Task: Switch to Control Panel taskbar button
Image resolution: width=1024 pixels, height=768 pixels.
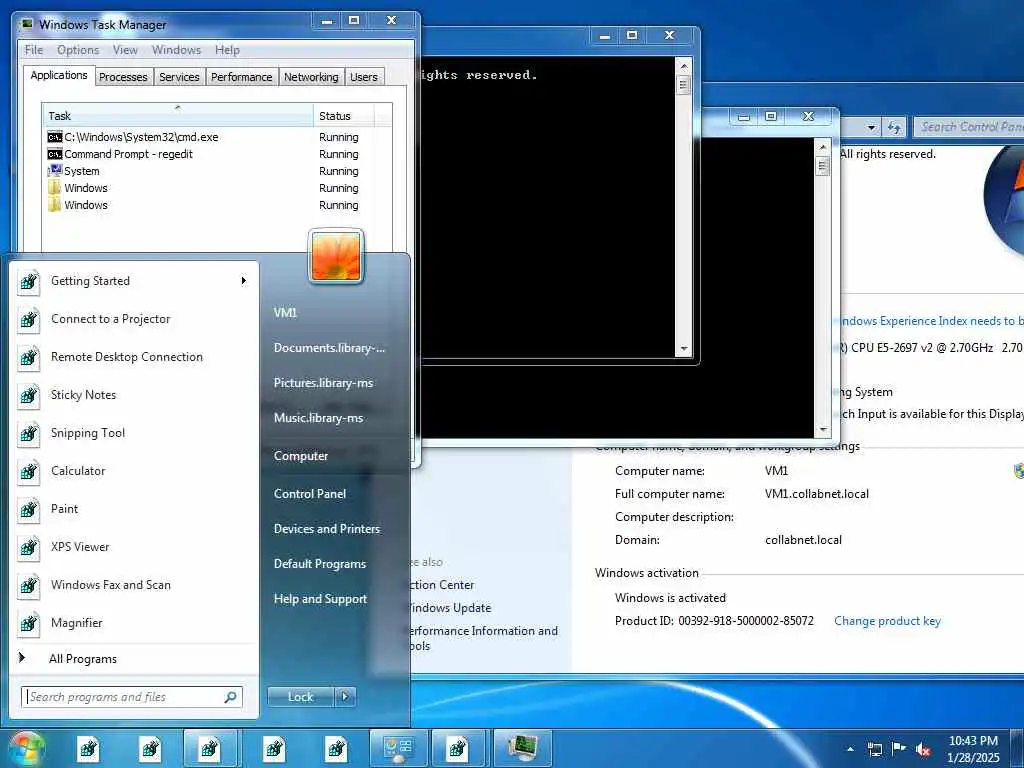Action: pyautogui.click(x=398, y=748)
